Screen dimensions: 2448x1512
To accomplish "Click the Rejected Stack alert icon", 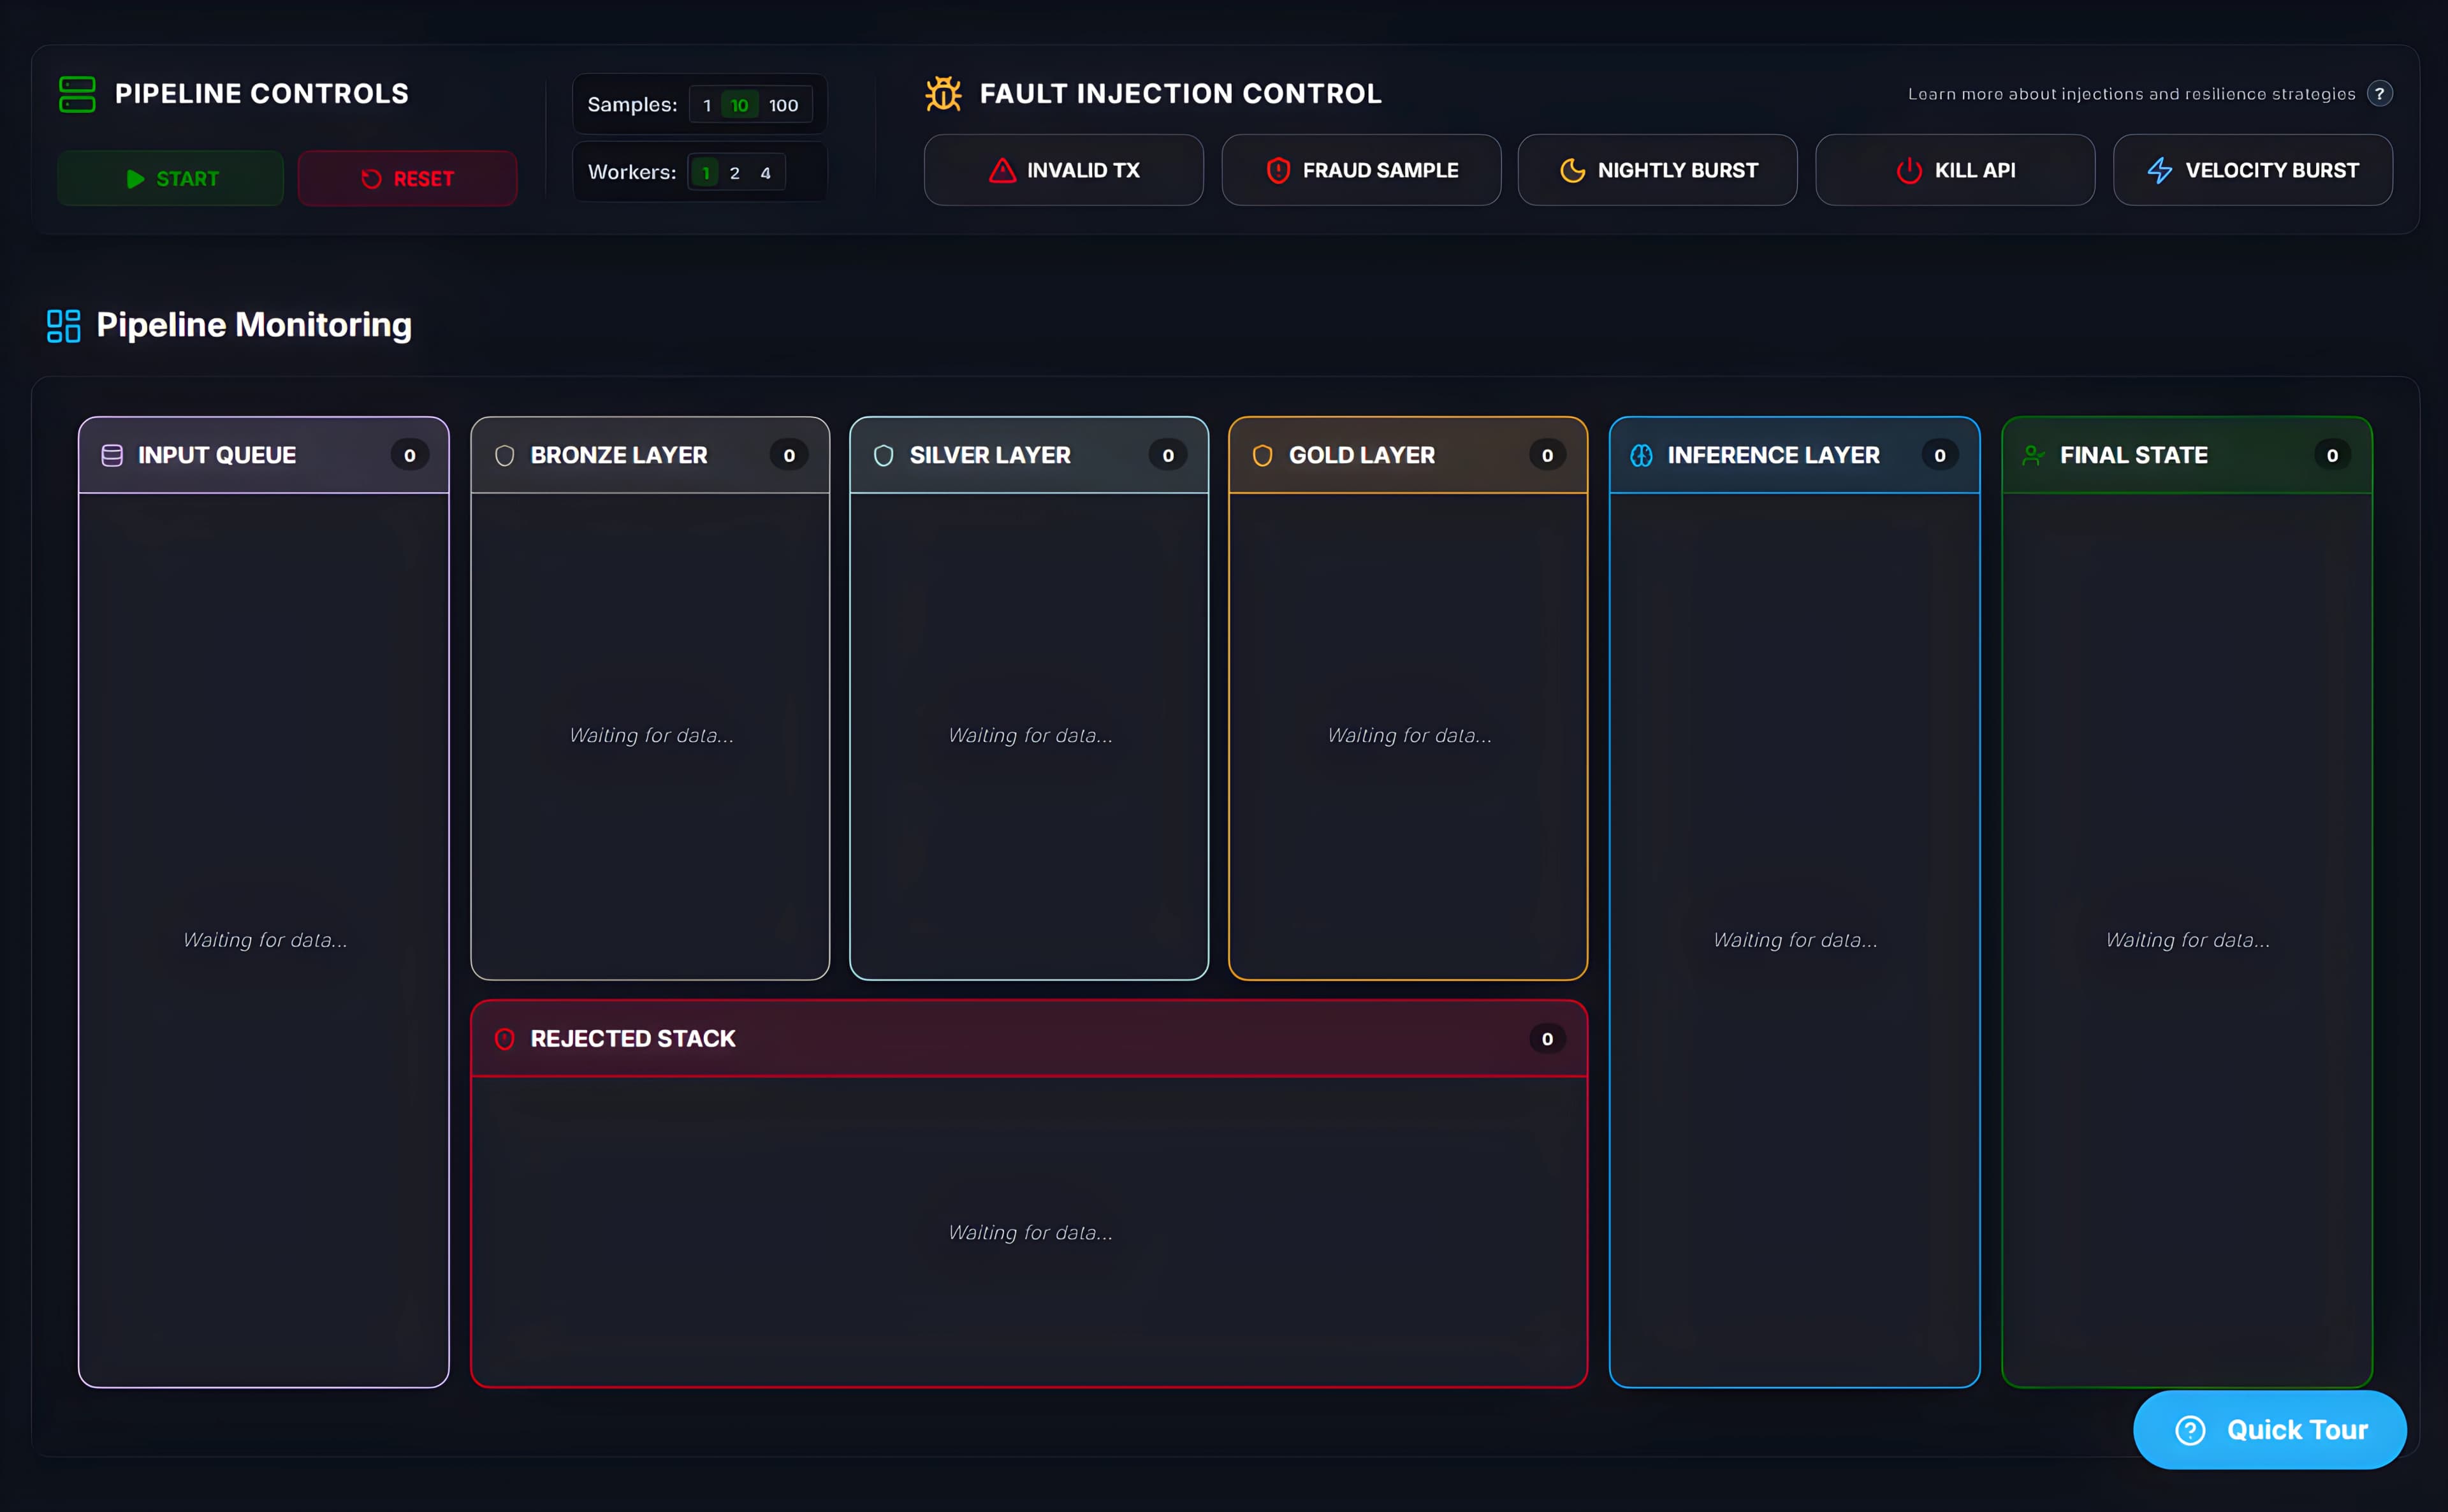I will [x=505, y=1039].
